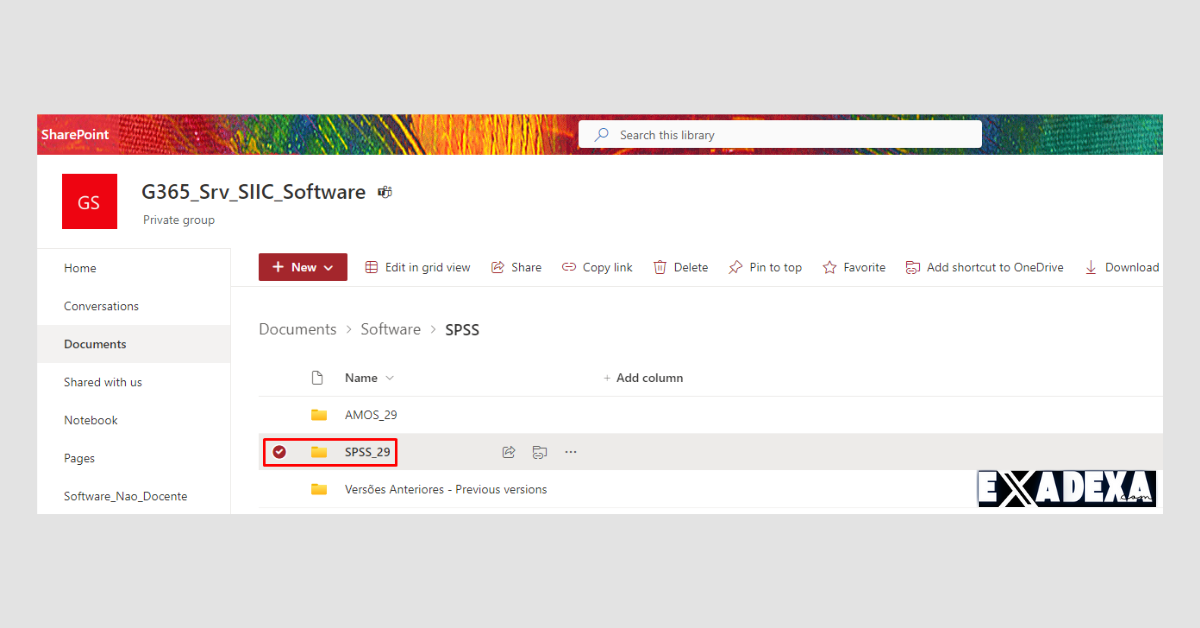Click the share icon in SPSS_29 row
The image size is (1200, 628).
508,452
